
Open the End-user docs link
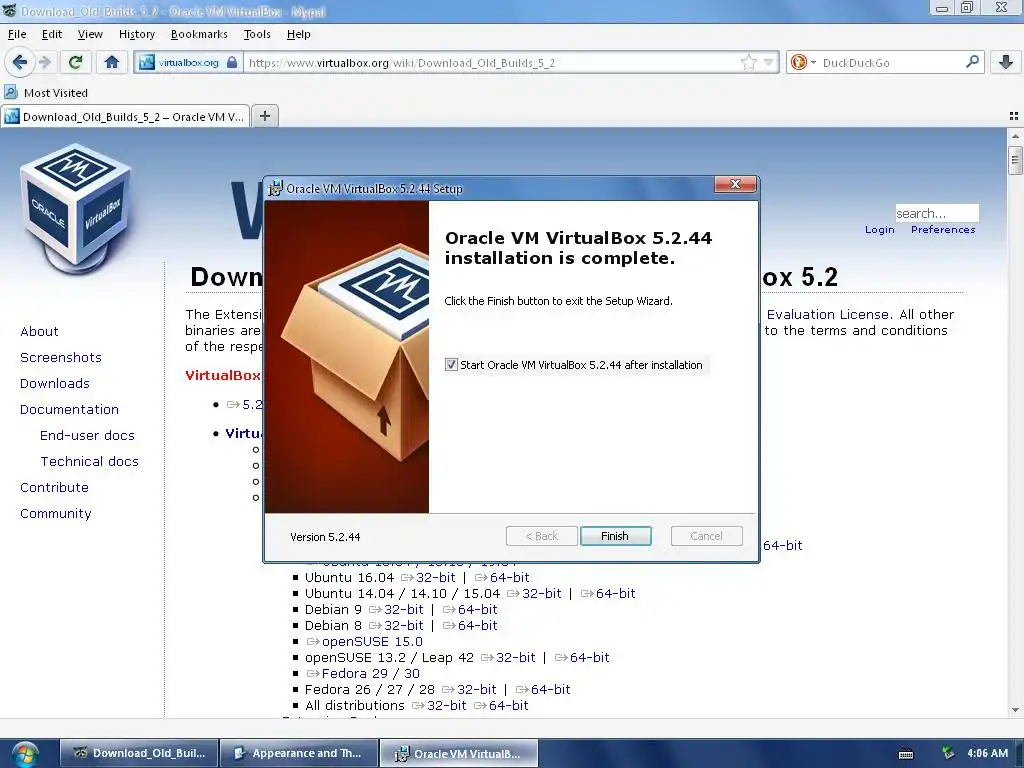tap(88, 436)
